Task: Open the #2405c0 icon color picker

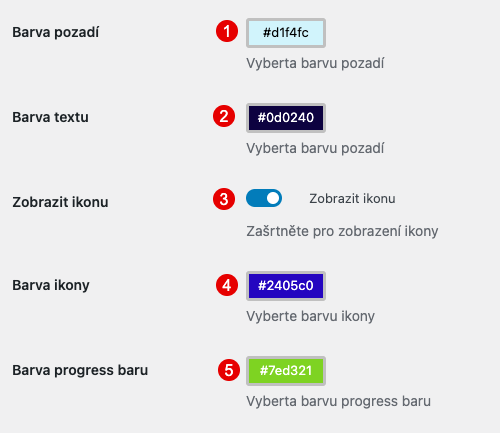Action: [286, 286]
